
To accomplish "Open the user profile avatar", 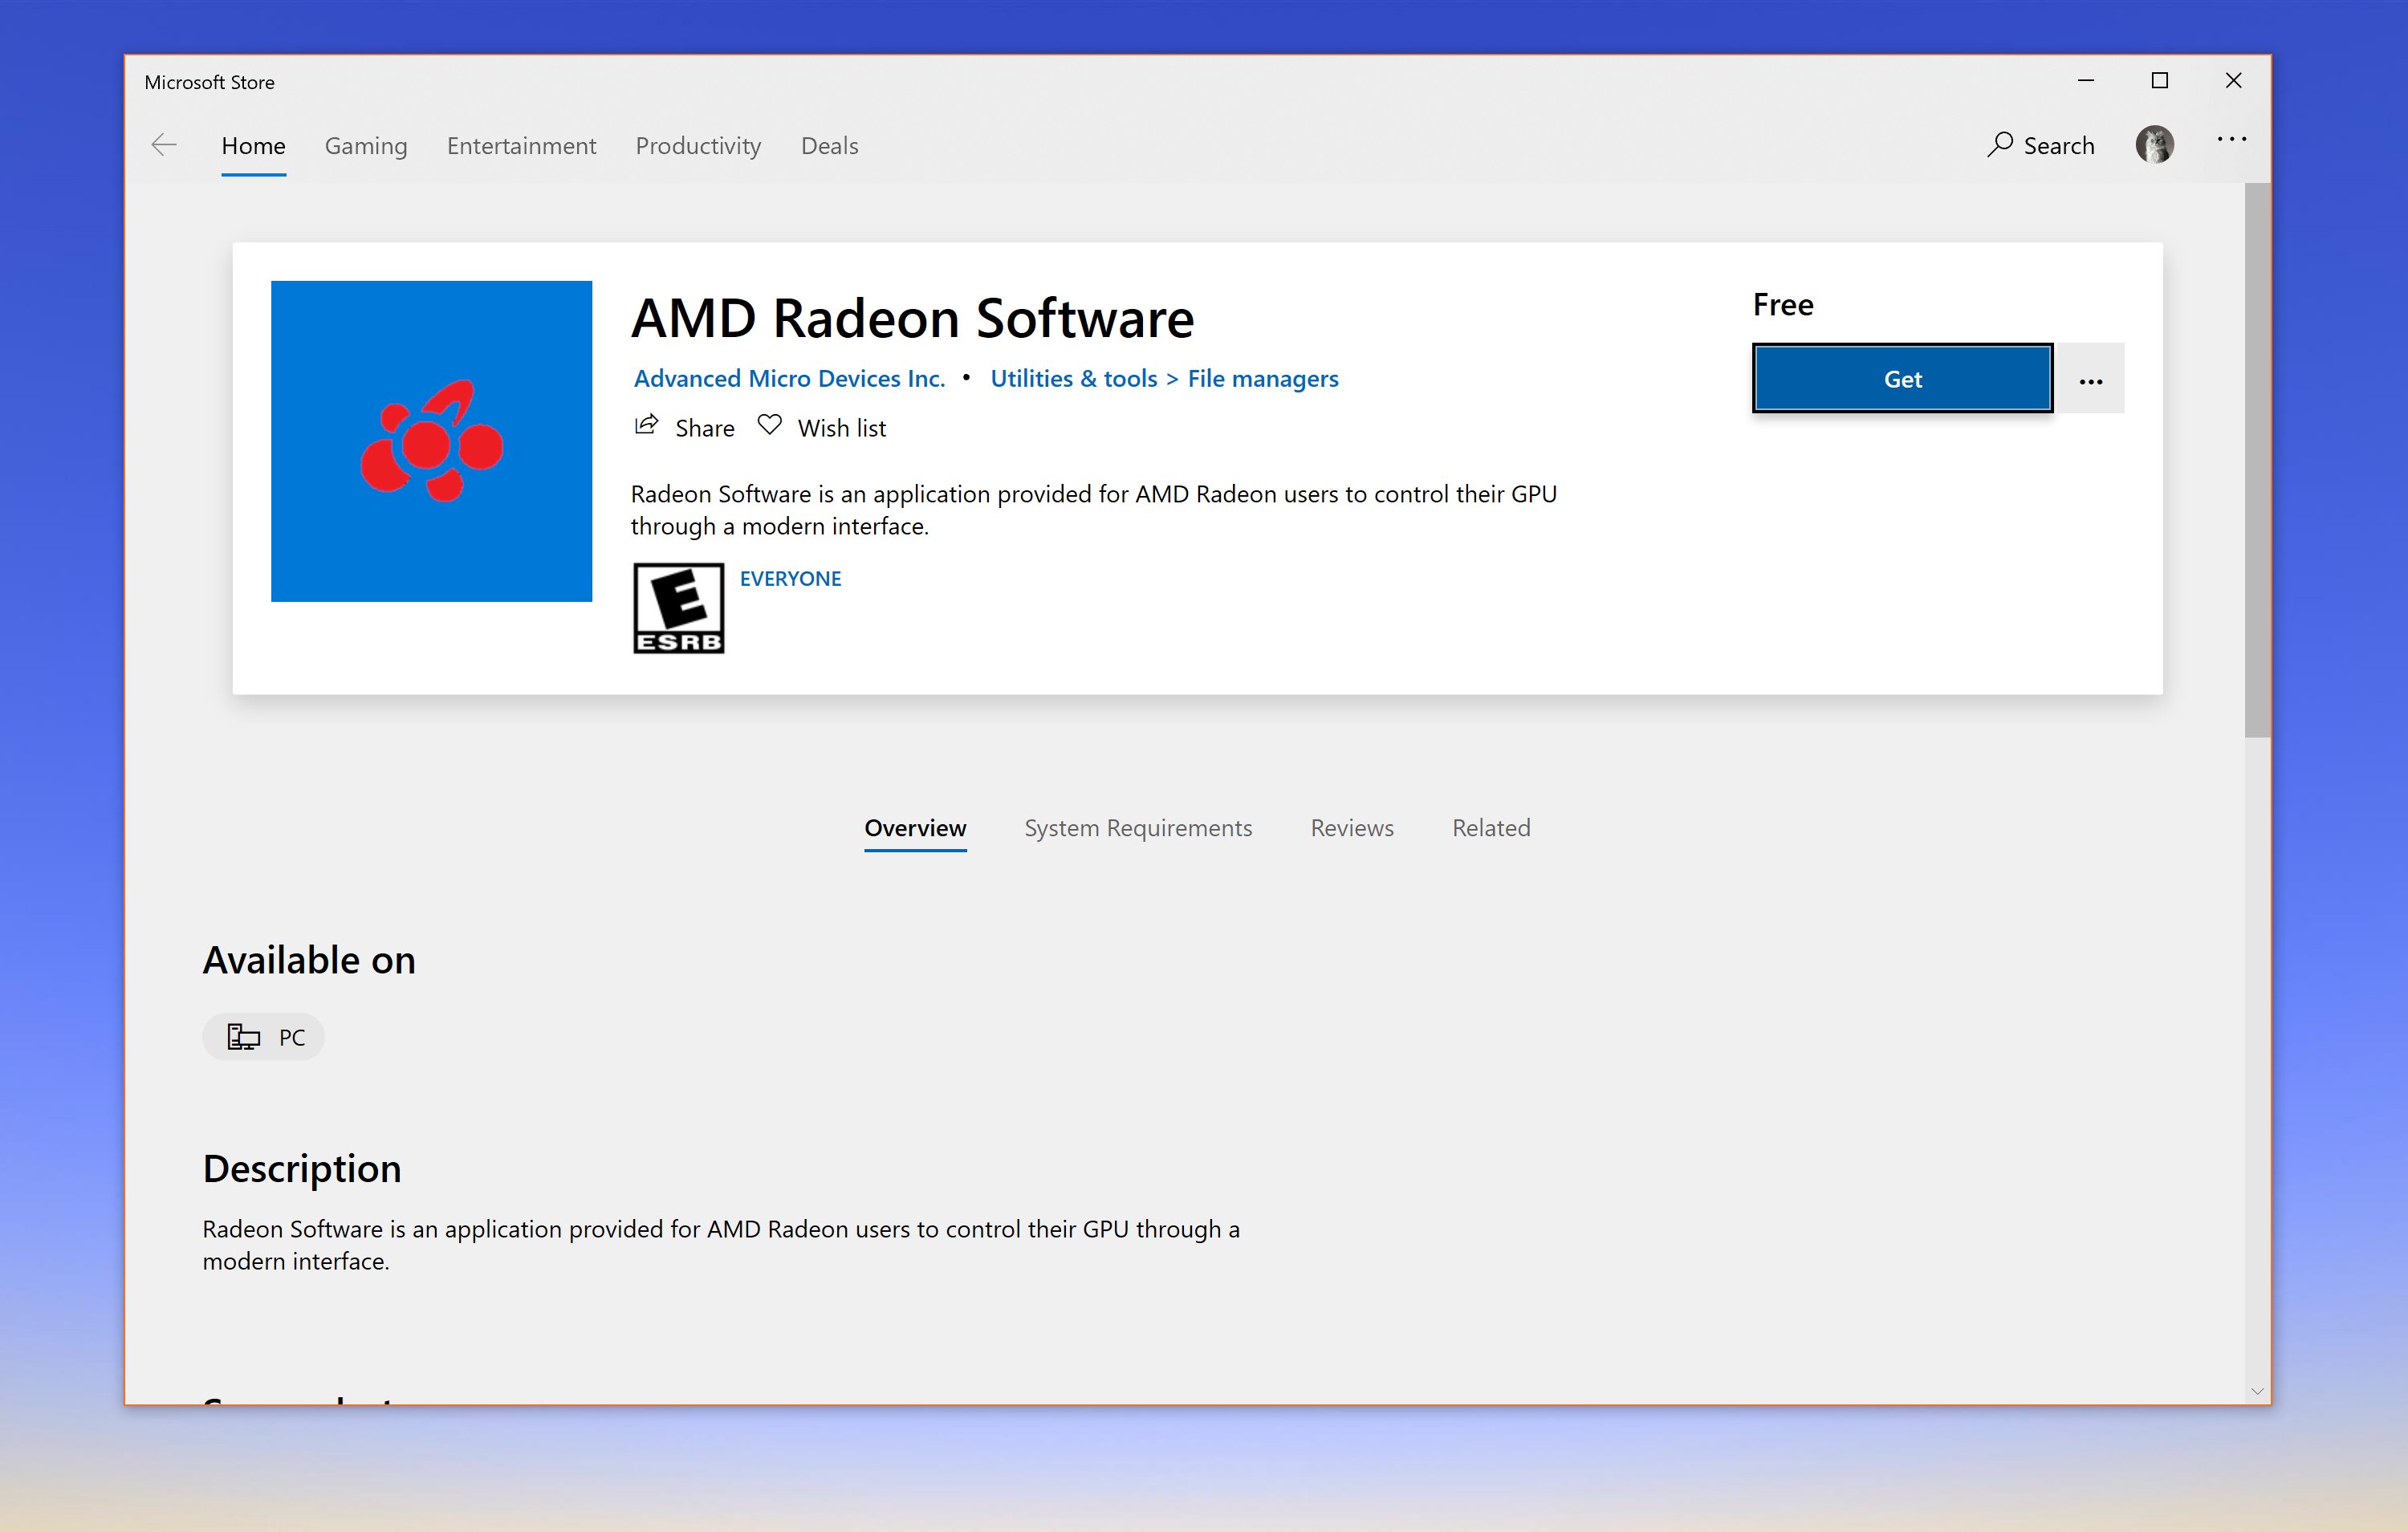I will coord(2155,145).
